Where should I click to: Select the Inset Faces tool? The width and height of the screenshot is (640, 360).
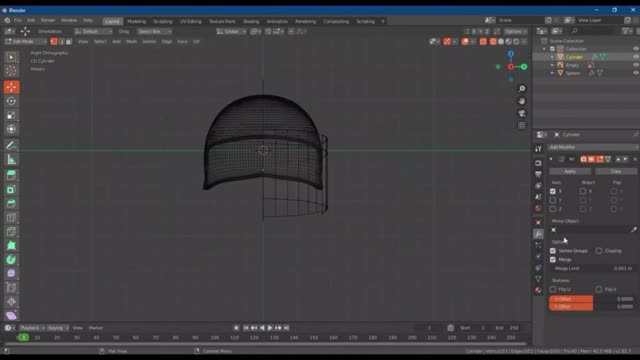pos(11,189)
